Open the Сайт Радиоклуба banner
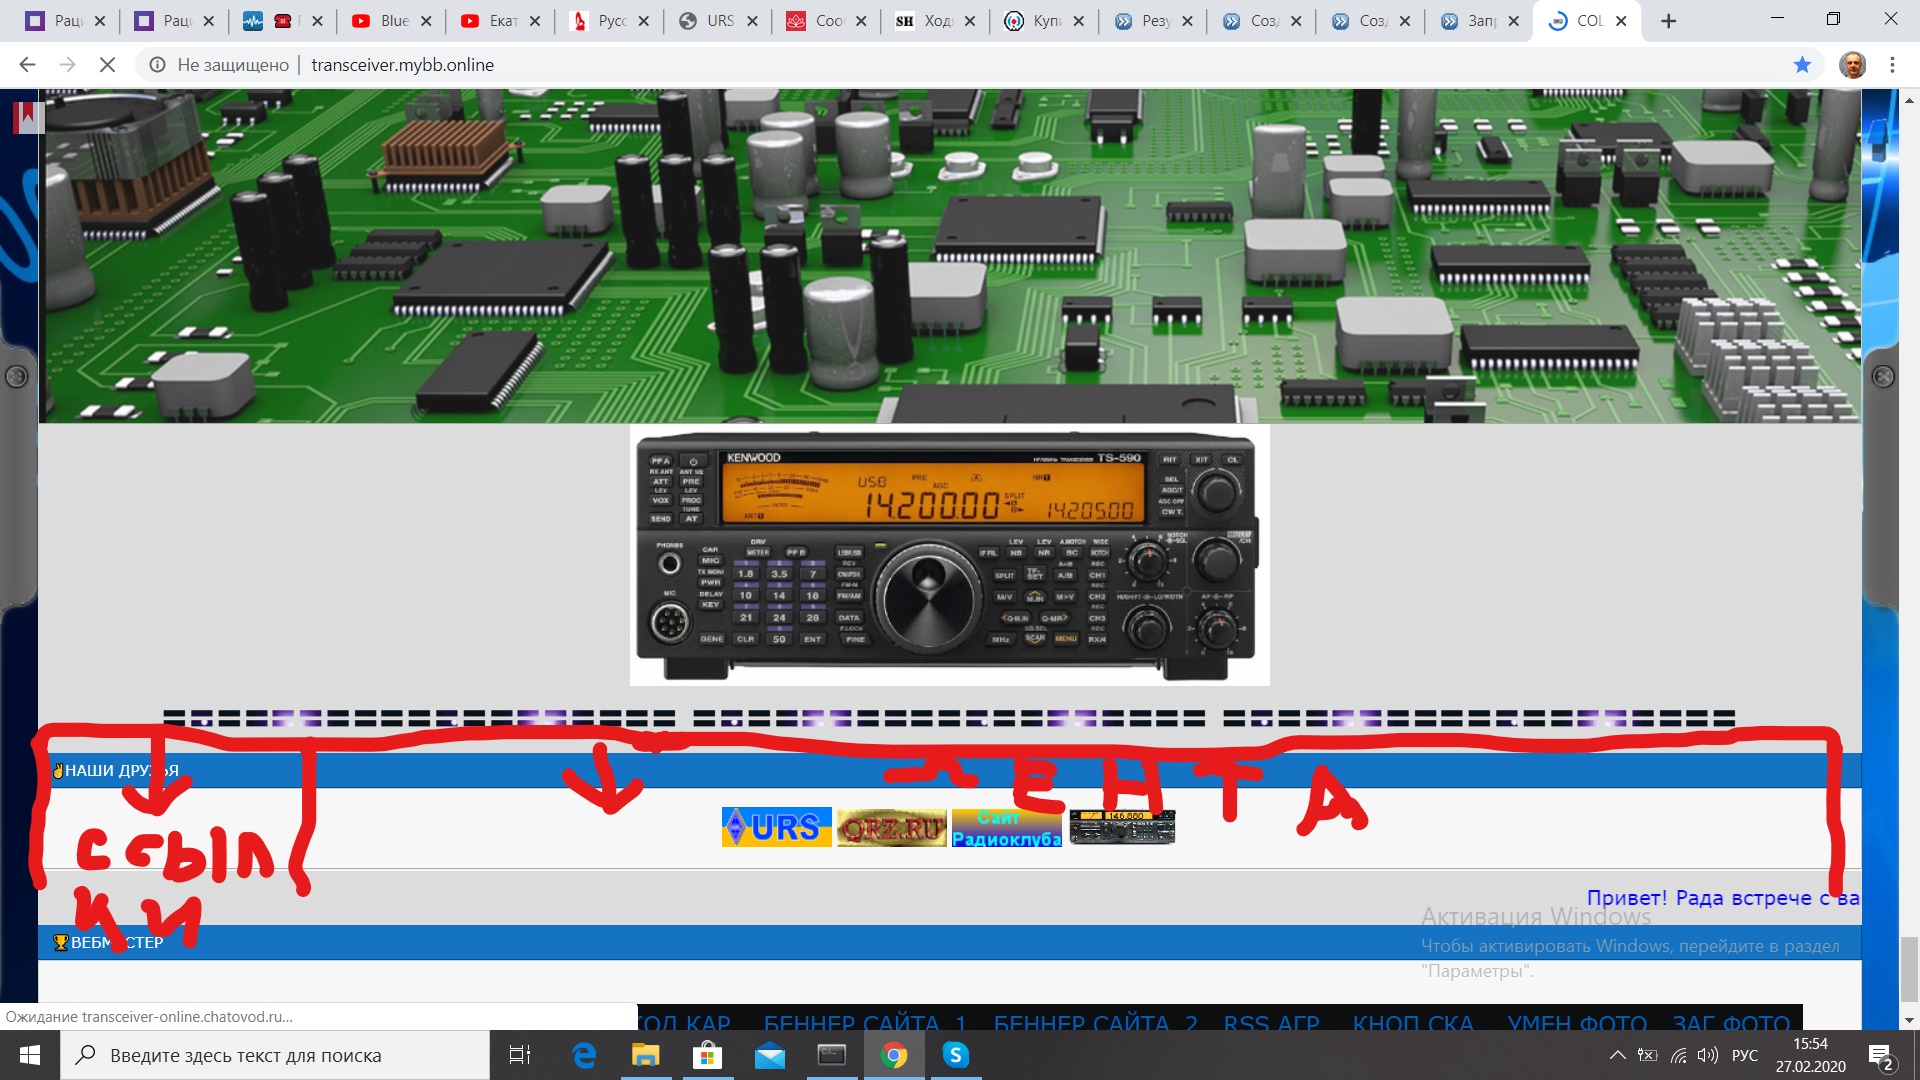 1007,828
